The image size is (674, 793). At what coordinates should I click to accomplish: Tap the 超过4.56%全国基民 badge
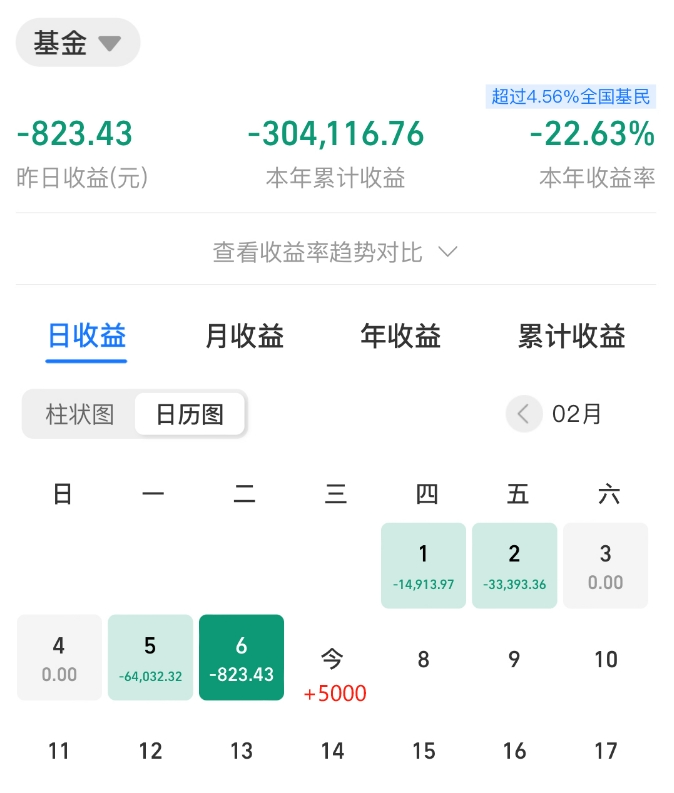pyautogui.click(x=571, y=97)
